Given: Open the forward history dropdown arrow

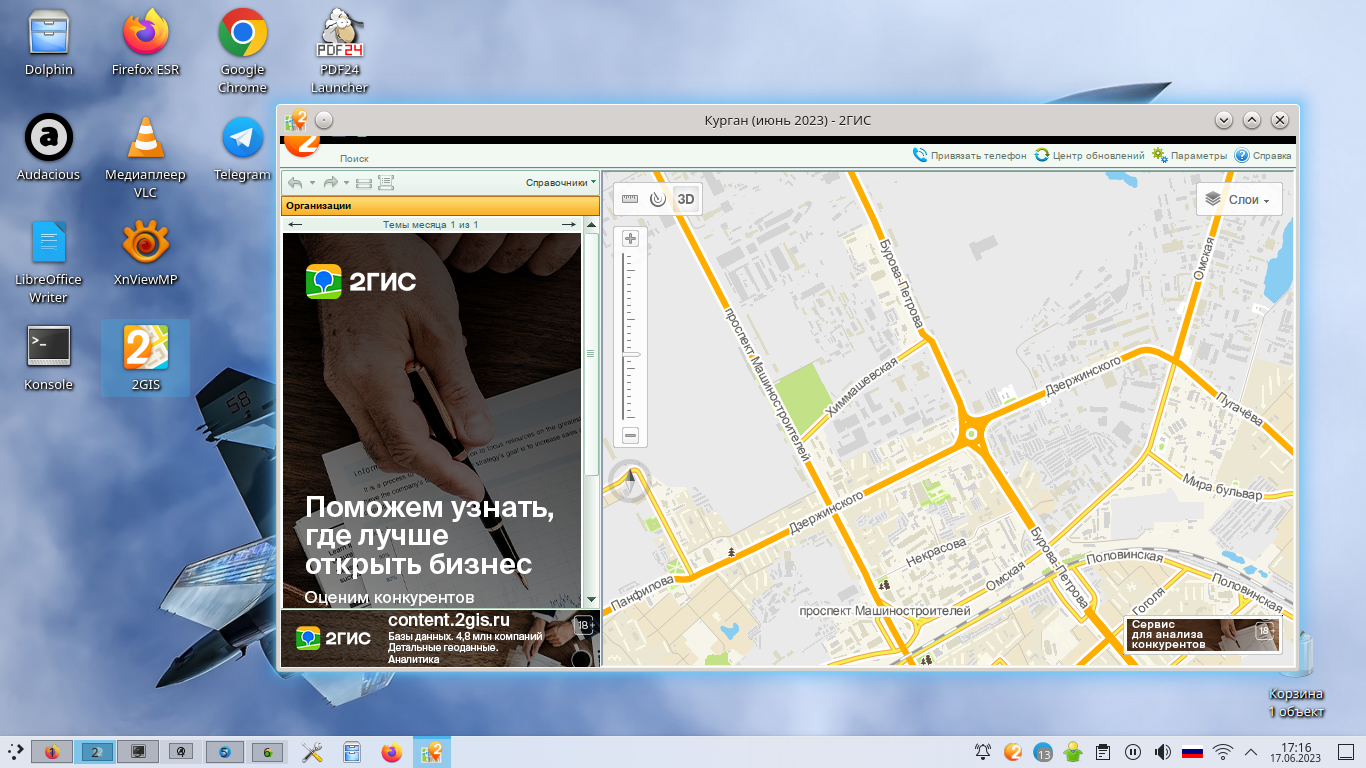Looking at the screenshot, I should pos(346,183).
